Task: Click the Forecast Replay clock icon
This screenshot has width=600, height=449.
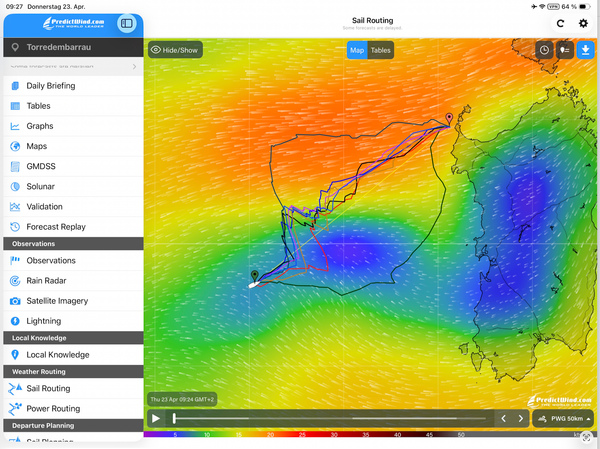Action: pos(15,227)
